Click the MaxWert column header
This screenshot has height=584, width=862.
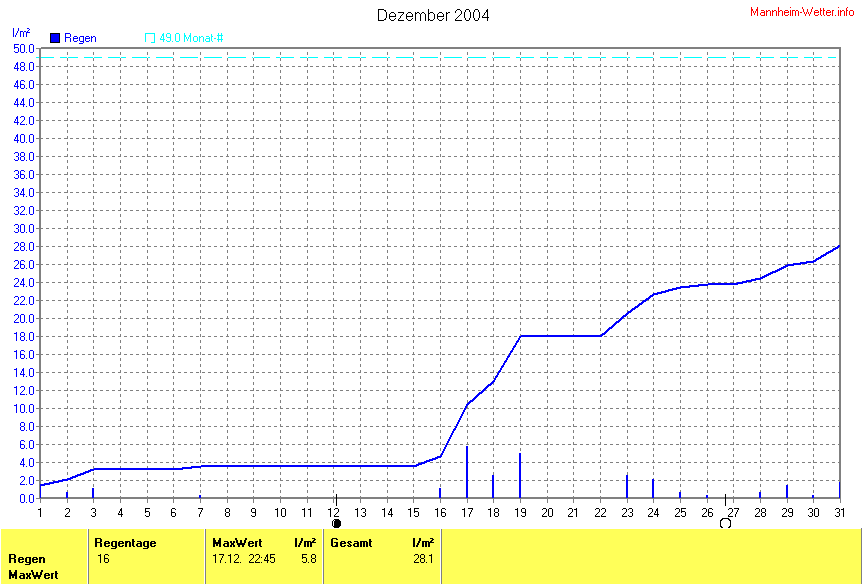[236, 542]
